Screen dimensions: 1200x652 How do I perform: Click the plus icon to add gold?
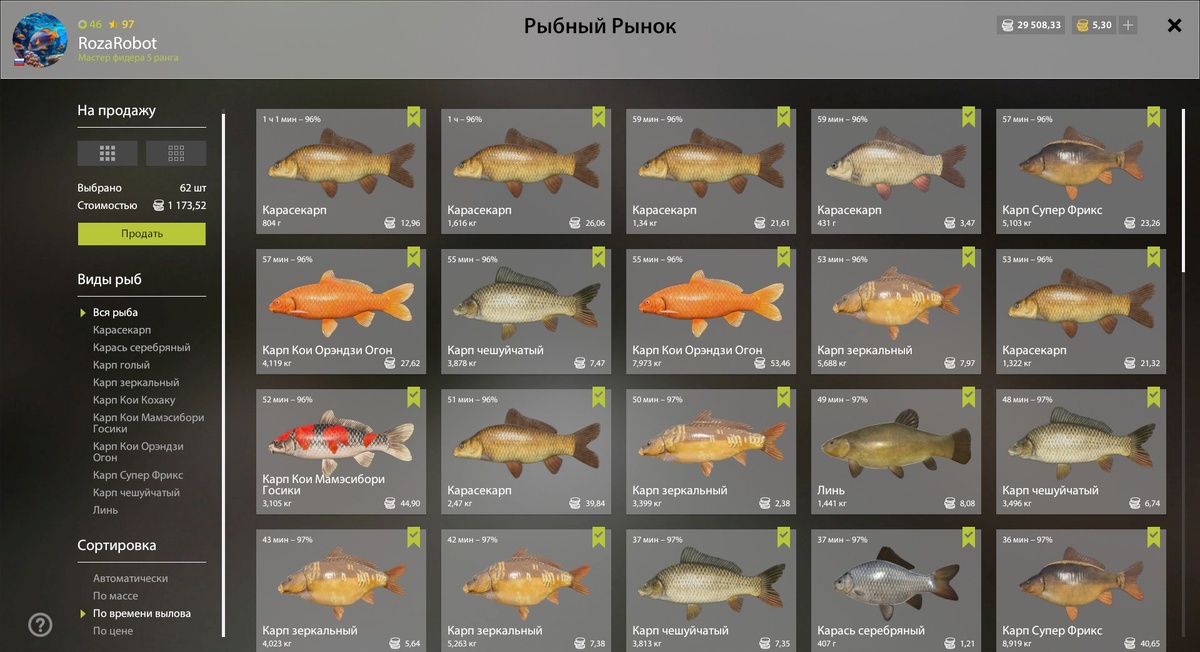click(x=1128, y=25)
